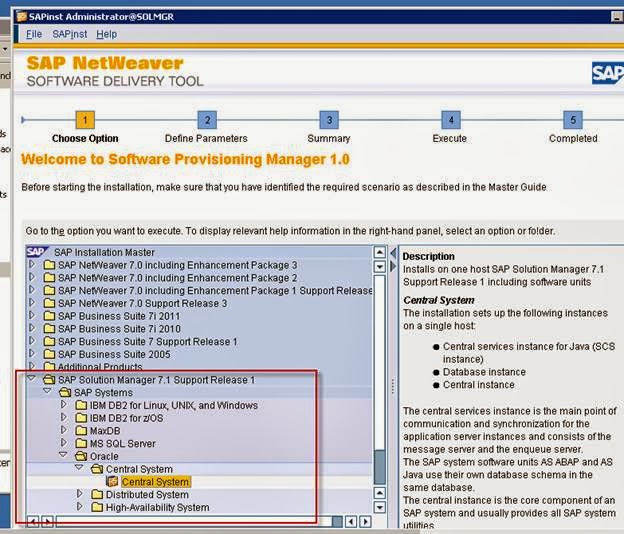Click package icon of highlighted Central System option
Screen dimensions: 624x534
pos(113,481)
